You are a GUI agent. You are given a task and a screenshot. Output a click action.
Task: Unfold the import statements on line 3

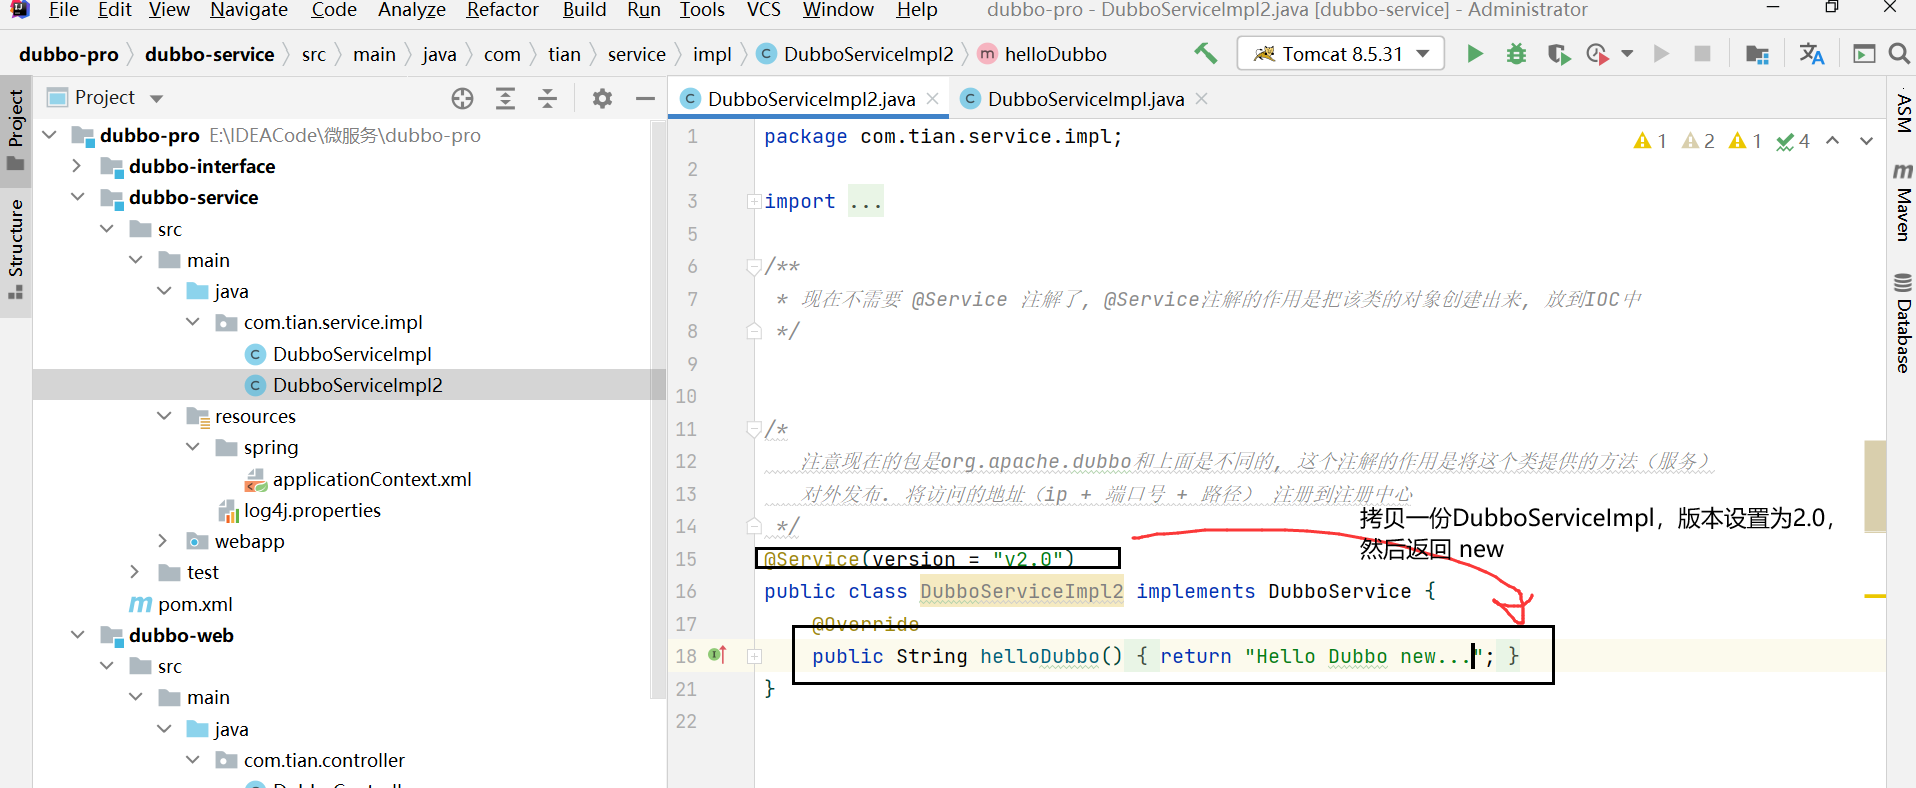pos(754,202)
